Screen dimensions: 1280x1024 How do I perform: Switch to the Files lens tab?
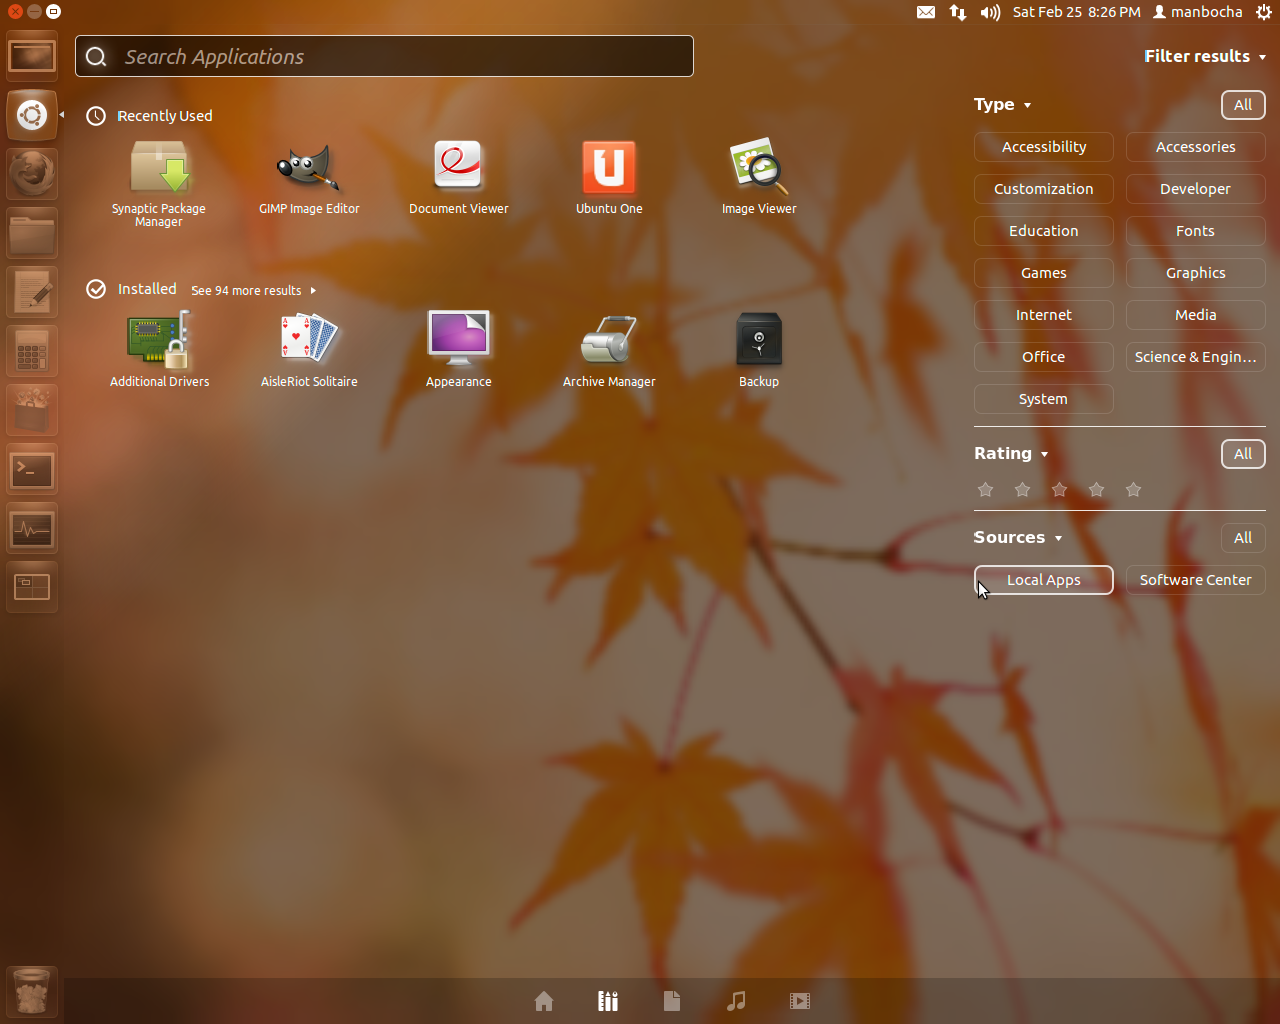coord(672,1001)
